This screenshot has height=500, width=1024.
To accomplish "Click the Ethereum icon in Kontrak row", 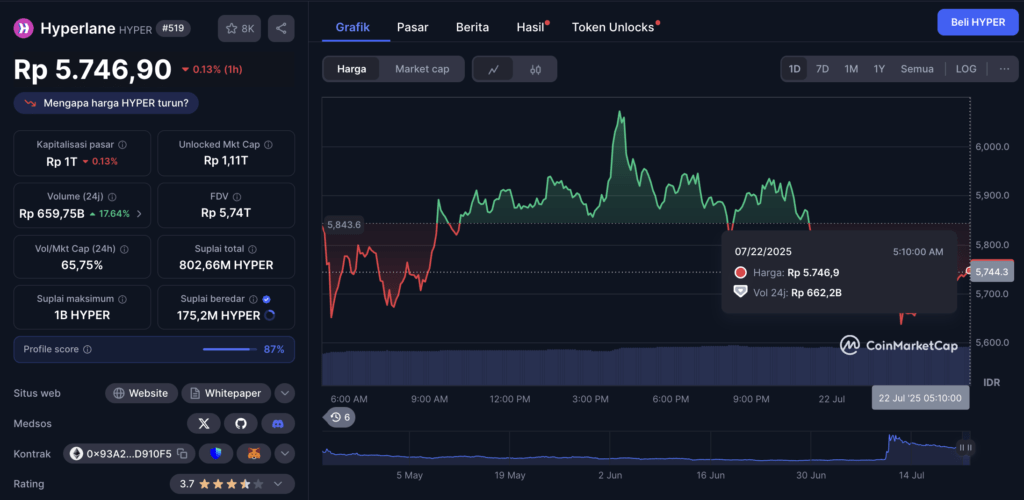I will (76, 453).
